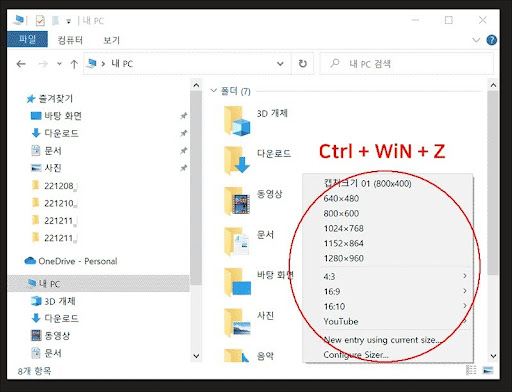Click the 문서 folder icon in main pane
Image resolution: width=512 pixels, height=392 pixels.
[237, 241]
